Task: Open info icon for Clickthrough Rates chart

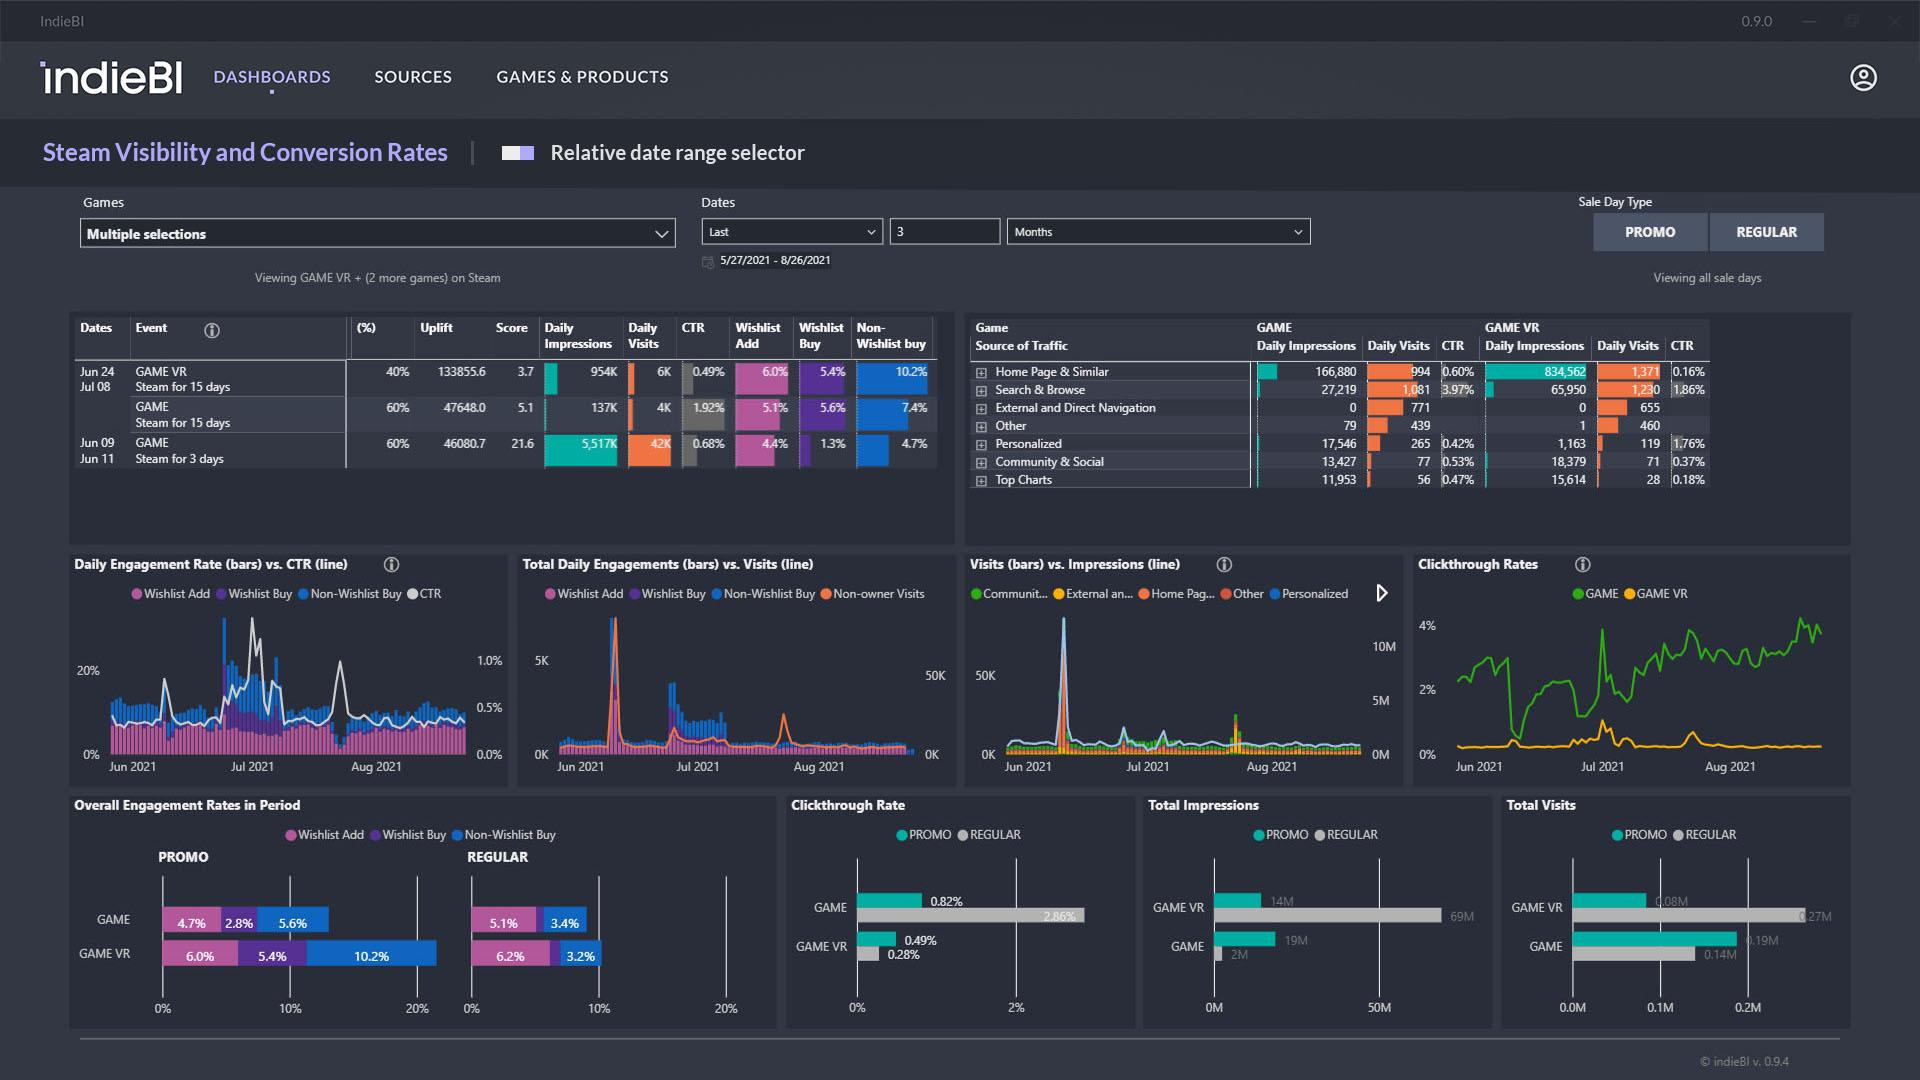Action: (x=1583, y=564)
